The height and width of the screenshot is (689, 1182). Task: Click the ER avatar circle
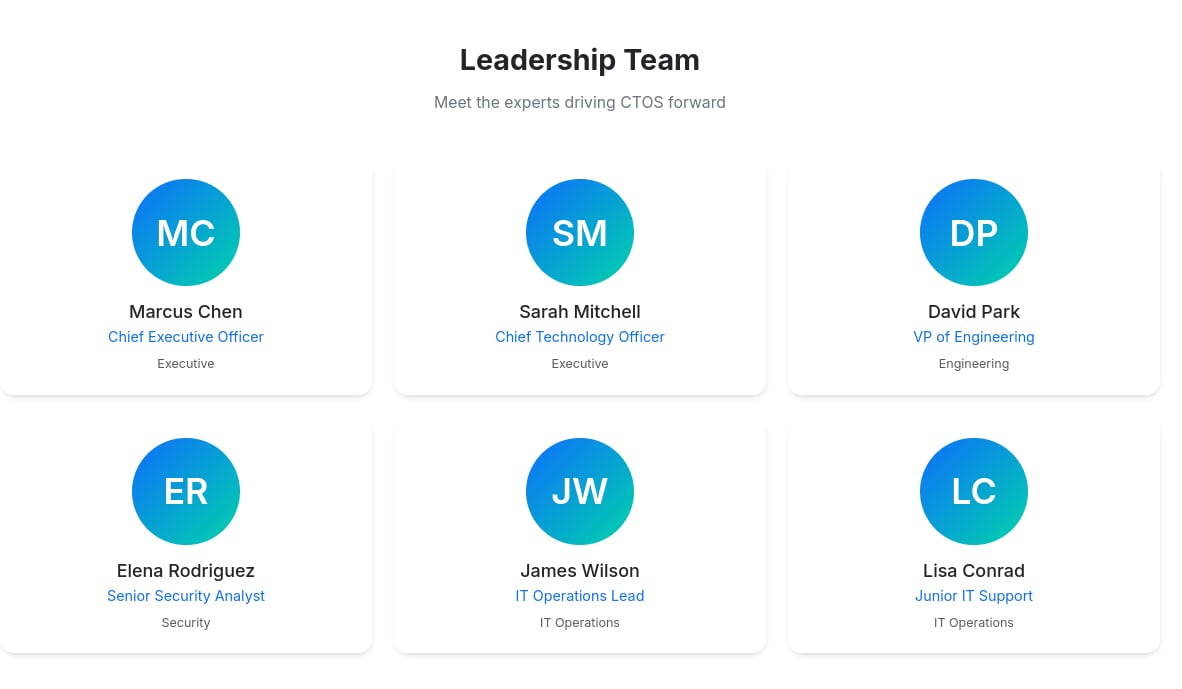[x=185, y=491]
